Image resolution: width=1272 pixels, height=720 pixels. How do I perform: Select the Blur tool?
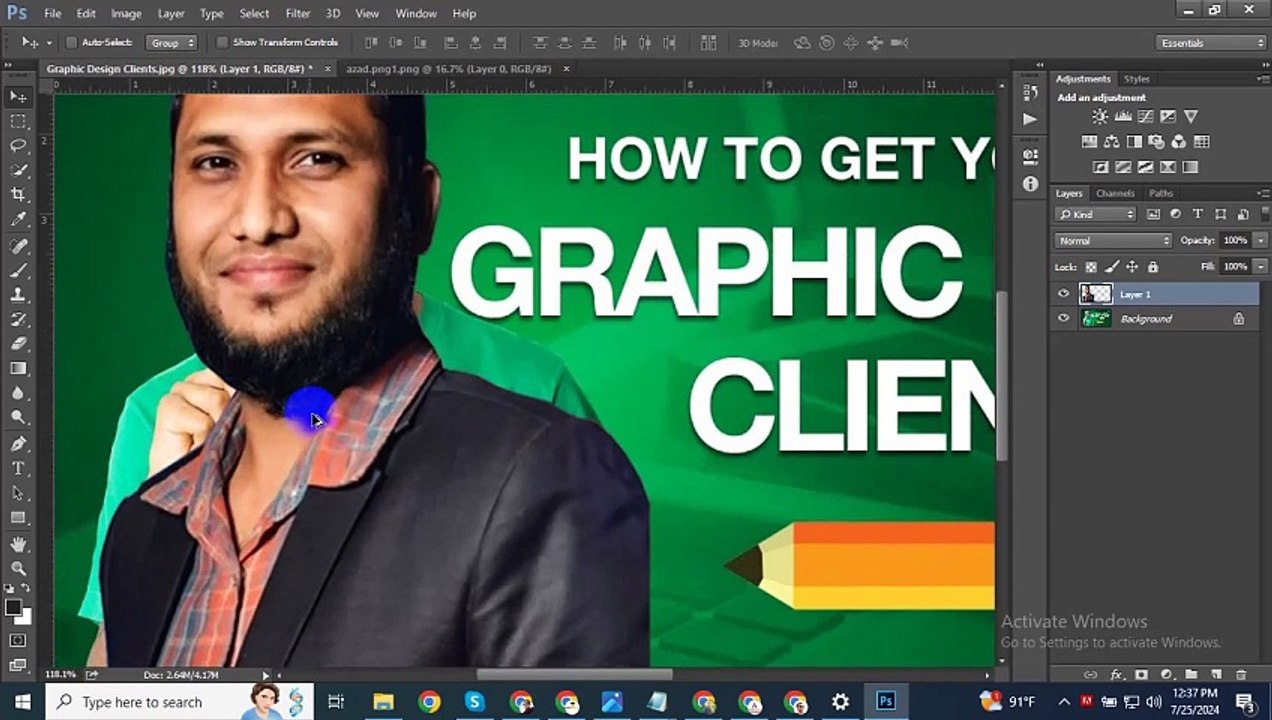coord(18,394)
